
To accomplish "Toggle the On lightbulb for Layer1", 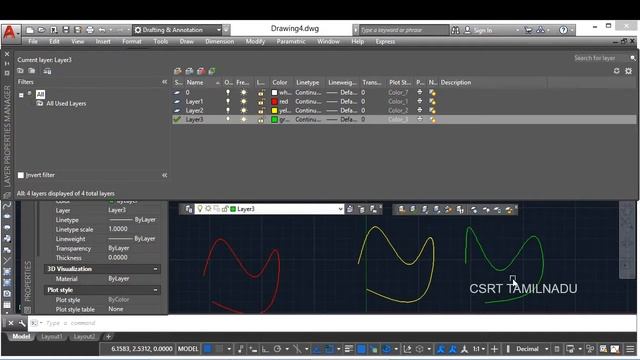I will click(228, 101).
